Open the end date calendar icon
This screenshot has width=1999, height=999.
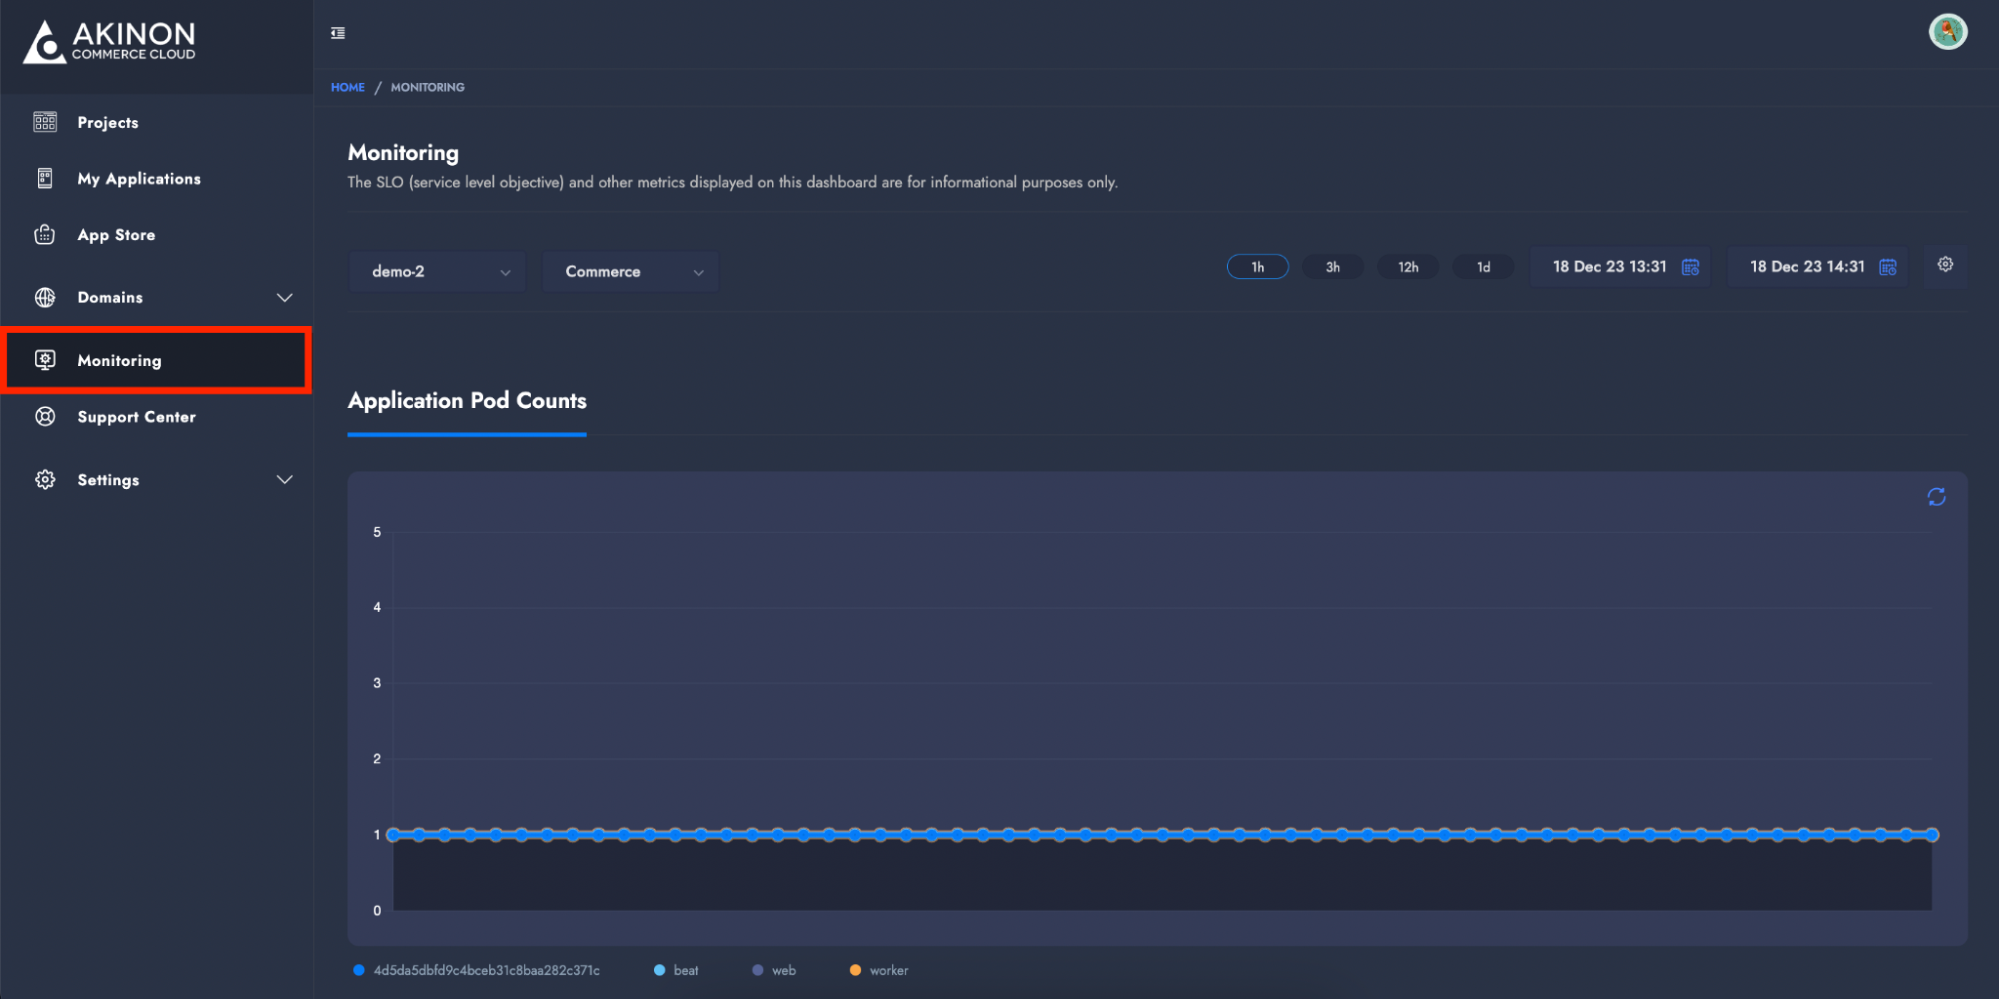(x=1887, y=267)
